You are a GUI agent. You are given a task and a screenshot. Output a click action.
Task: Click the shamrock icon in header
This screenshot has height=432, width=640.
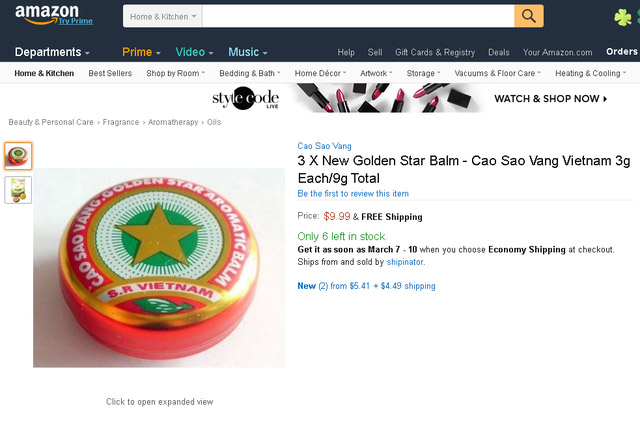623,17
